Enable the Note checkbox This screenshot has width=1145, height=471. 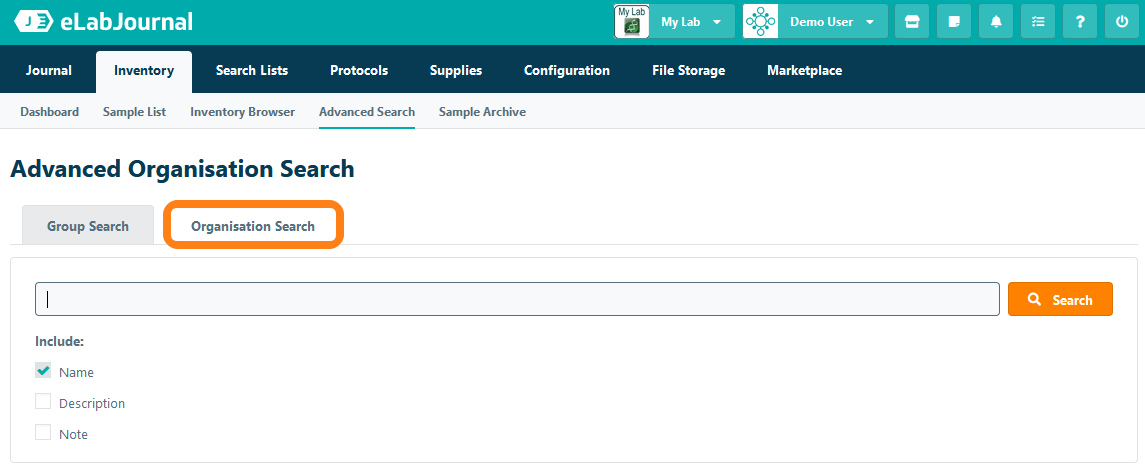click(43, 433)
